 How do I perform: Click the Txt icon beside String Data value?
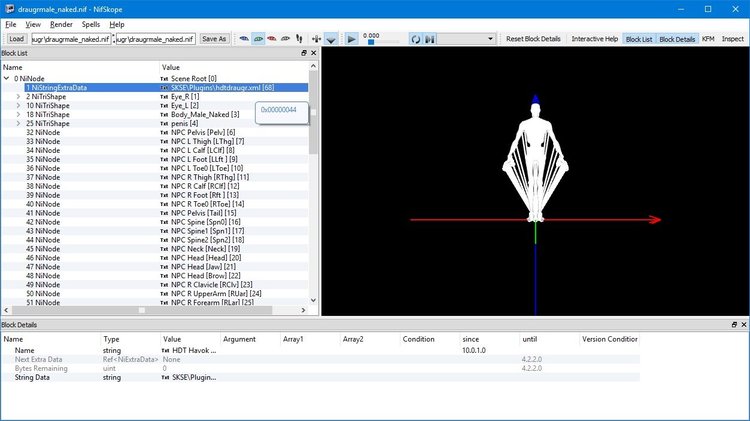tap(165, 377)
